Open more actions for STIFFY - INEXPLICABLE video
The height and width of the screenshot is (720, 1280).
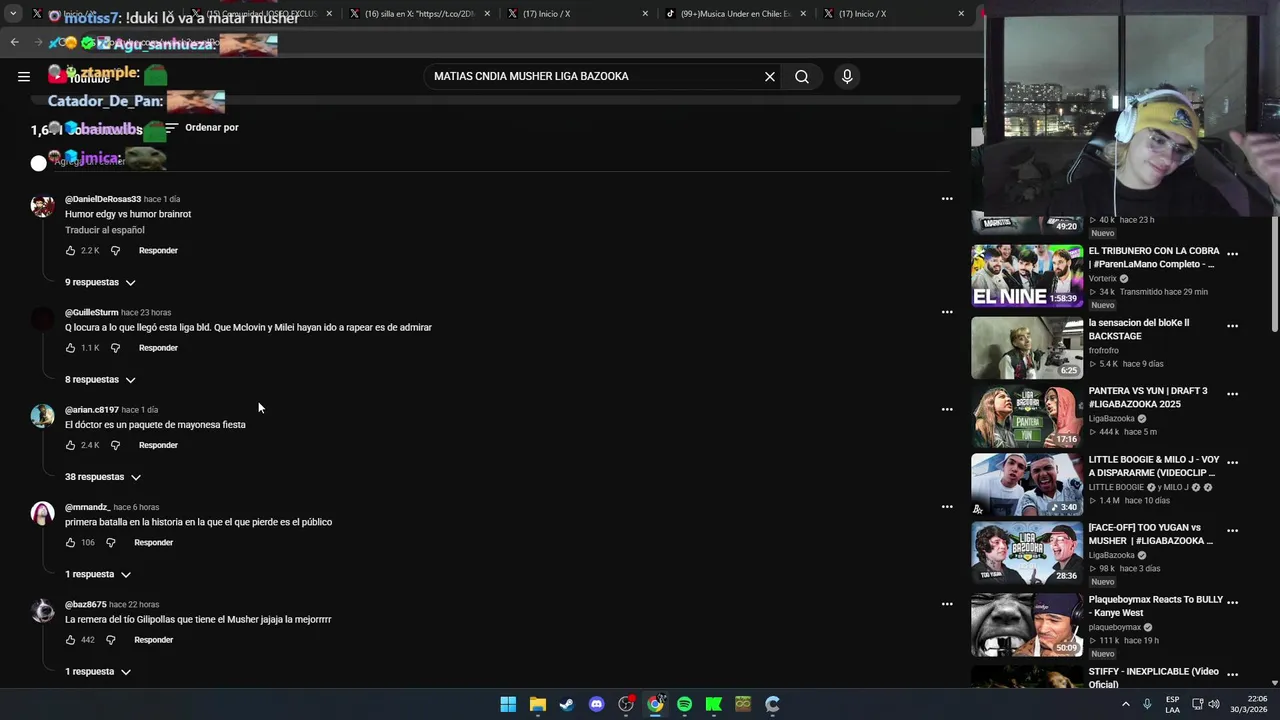point(1232,674)
